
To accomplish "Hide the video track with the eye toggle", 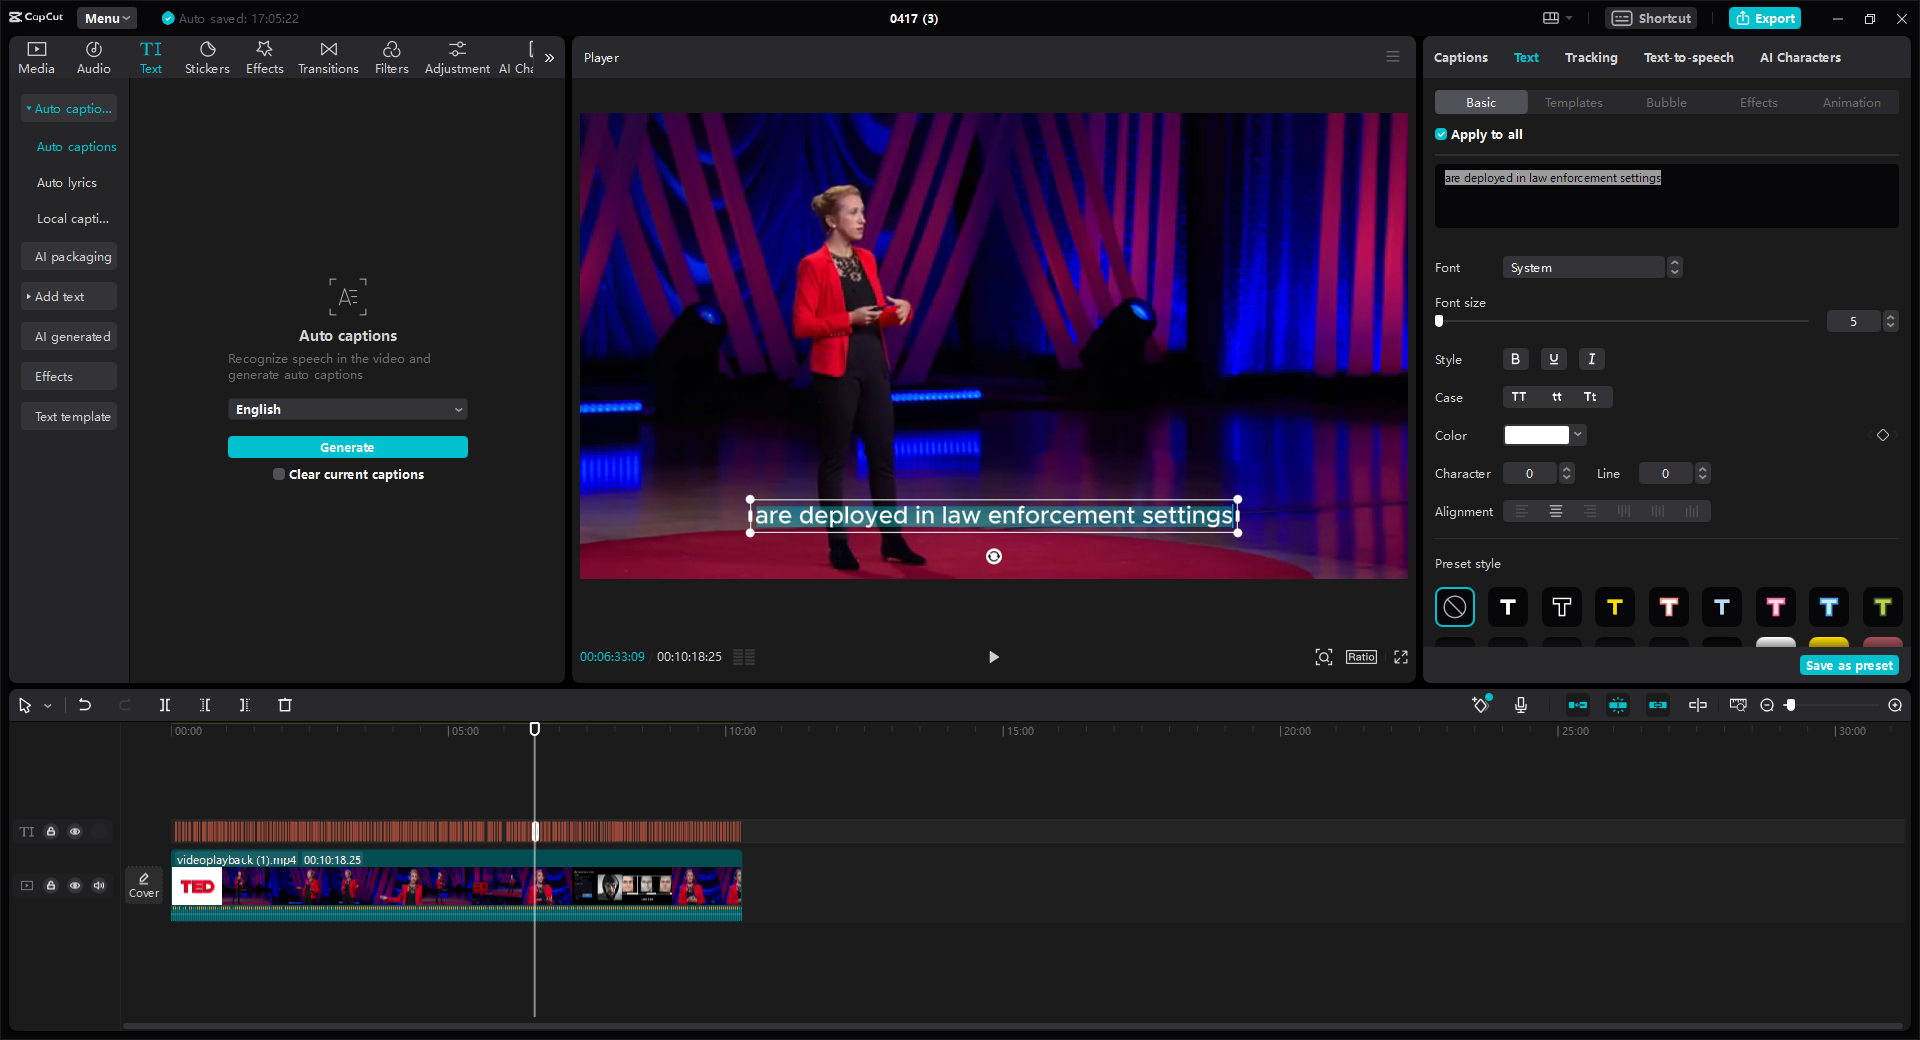I will click(75, 886).
